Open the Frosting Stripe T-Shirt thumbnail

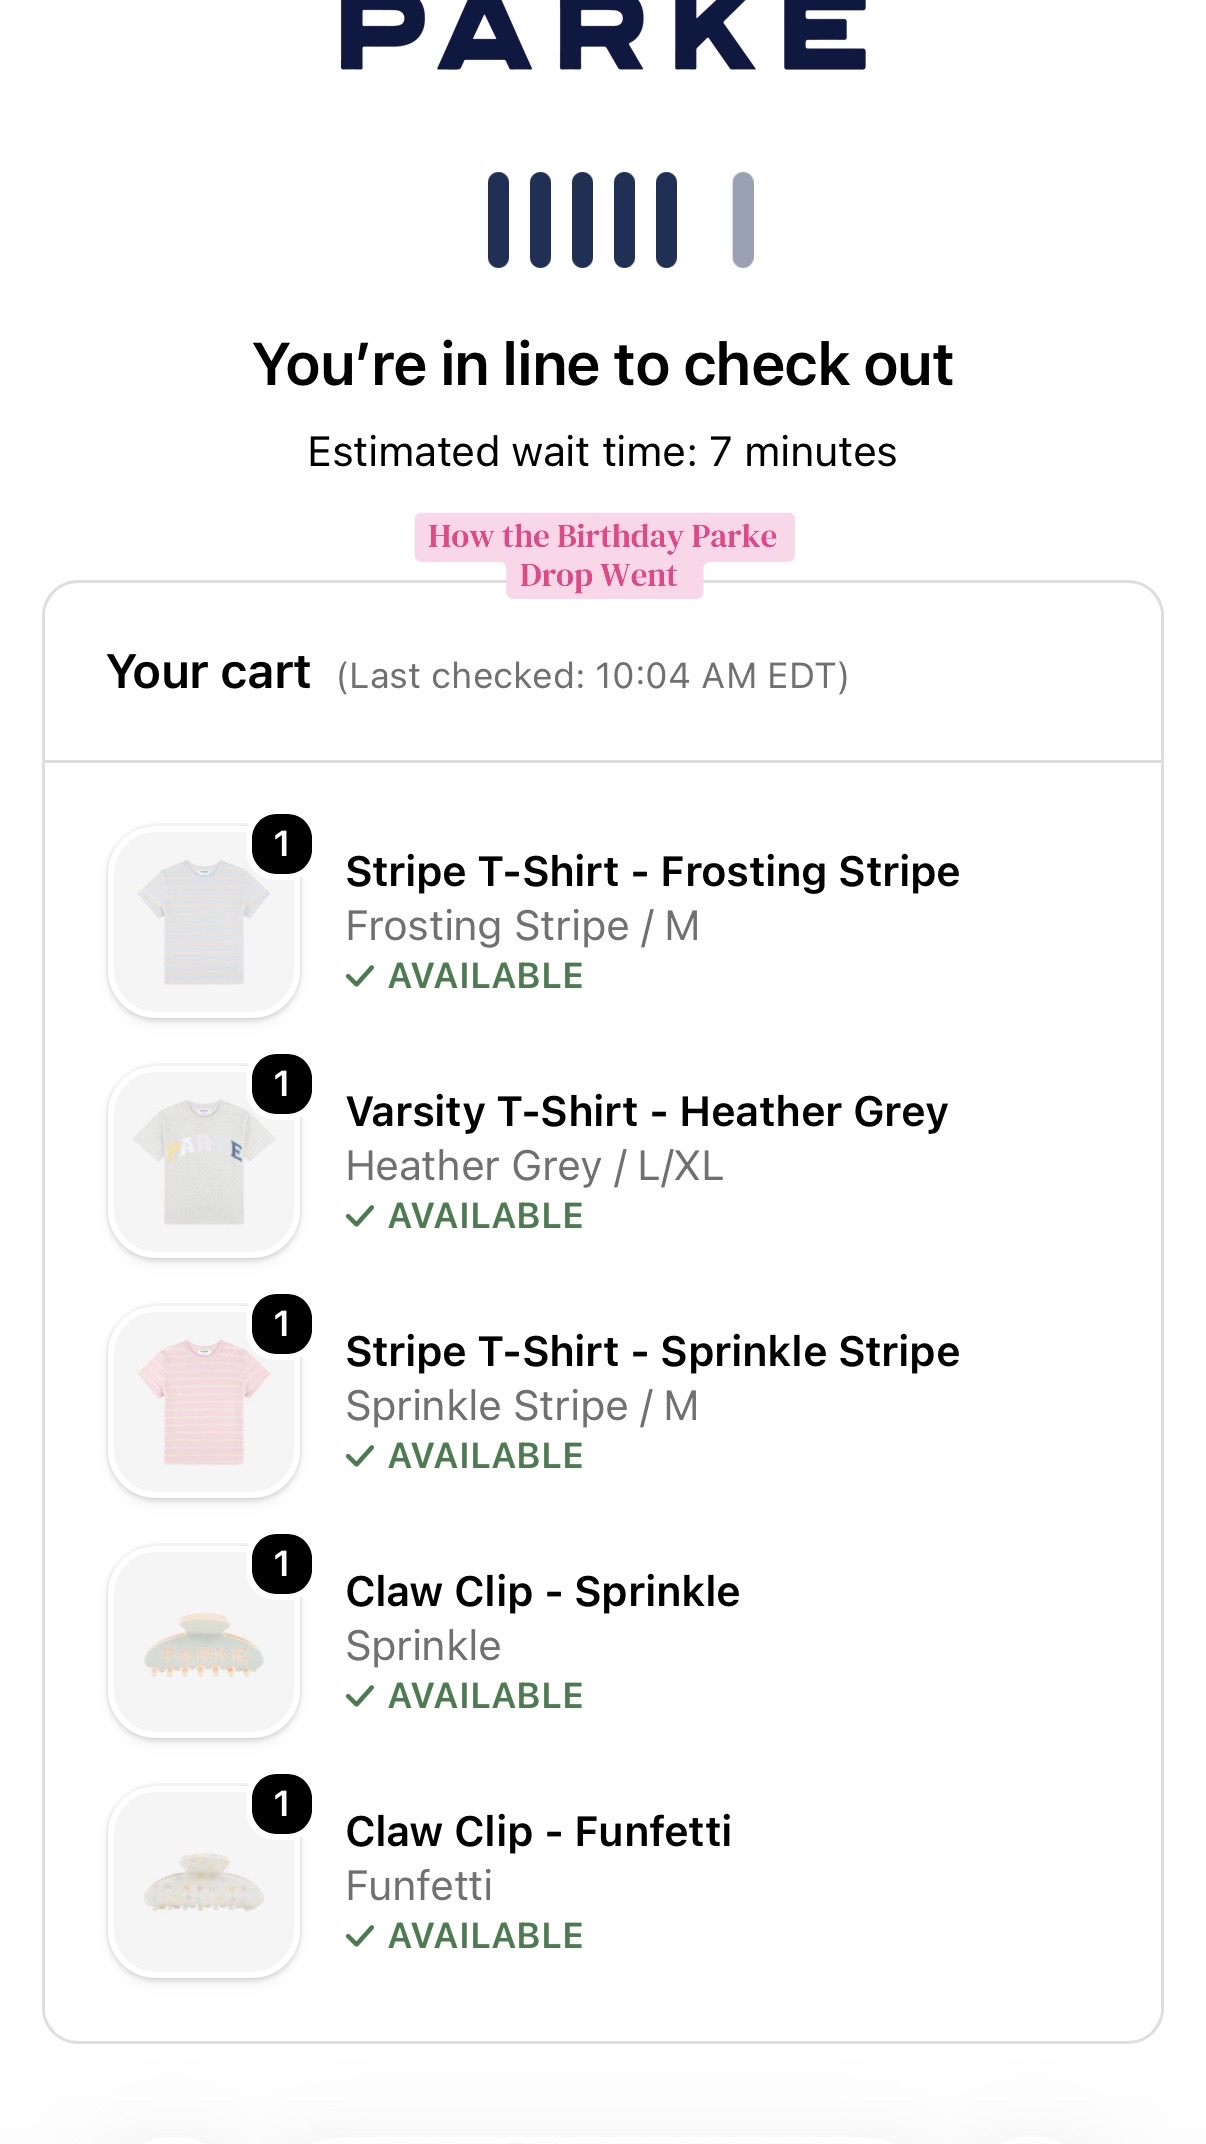(x=204, y=922)
